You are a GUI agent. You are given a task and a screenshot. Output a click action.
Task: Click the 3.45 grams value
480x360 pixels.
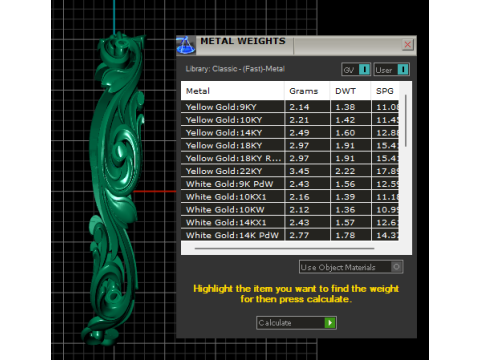[x=299, y=171]
